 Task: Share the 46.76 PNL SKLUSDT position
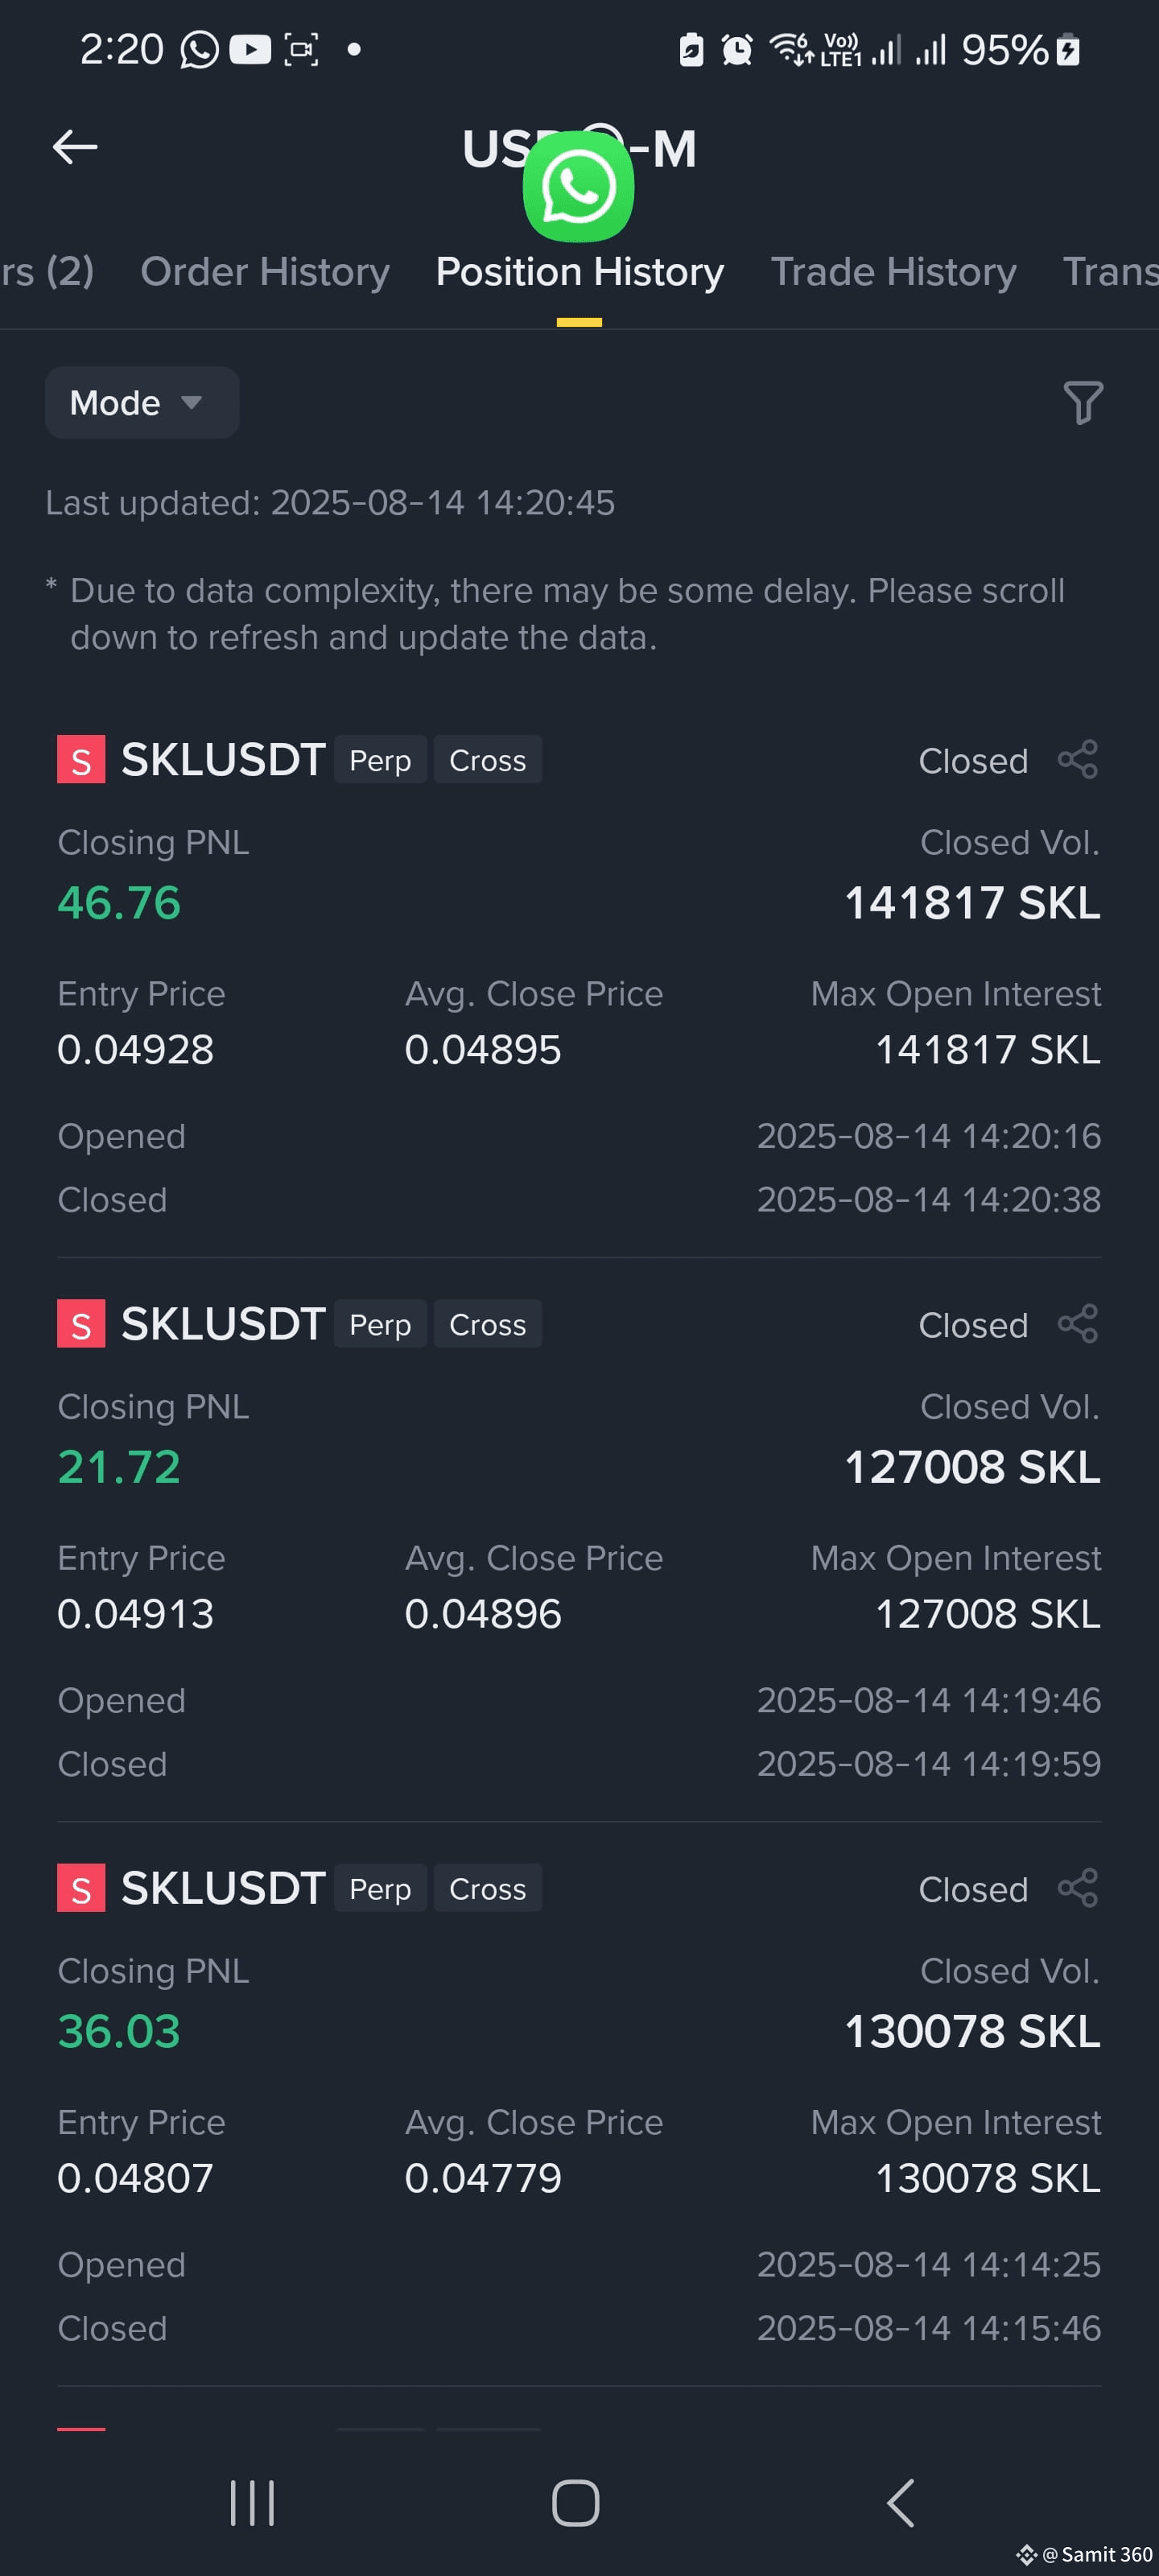pos(1078,759)
